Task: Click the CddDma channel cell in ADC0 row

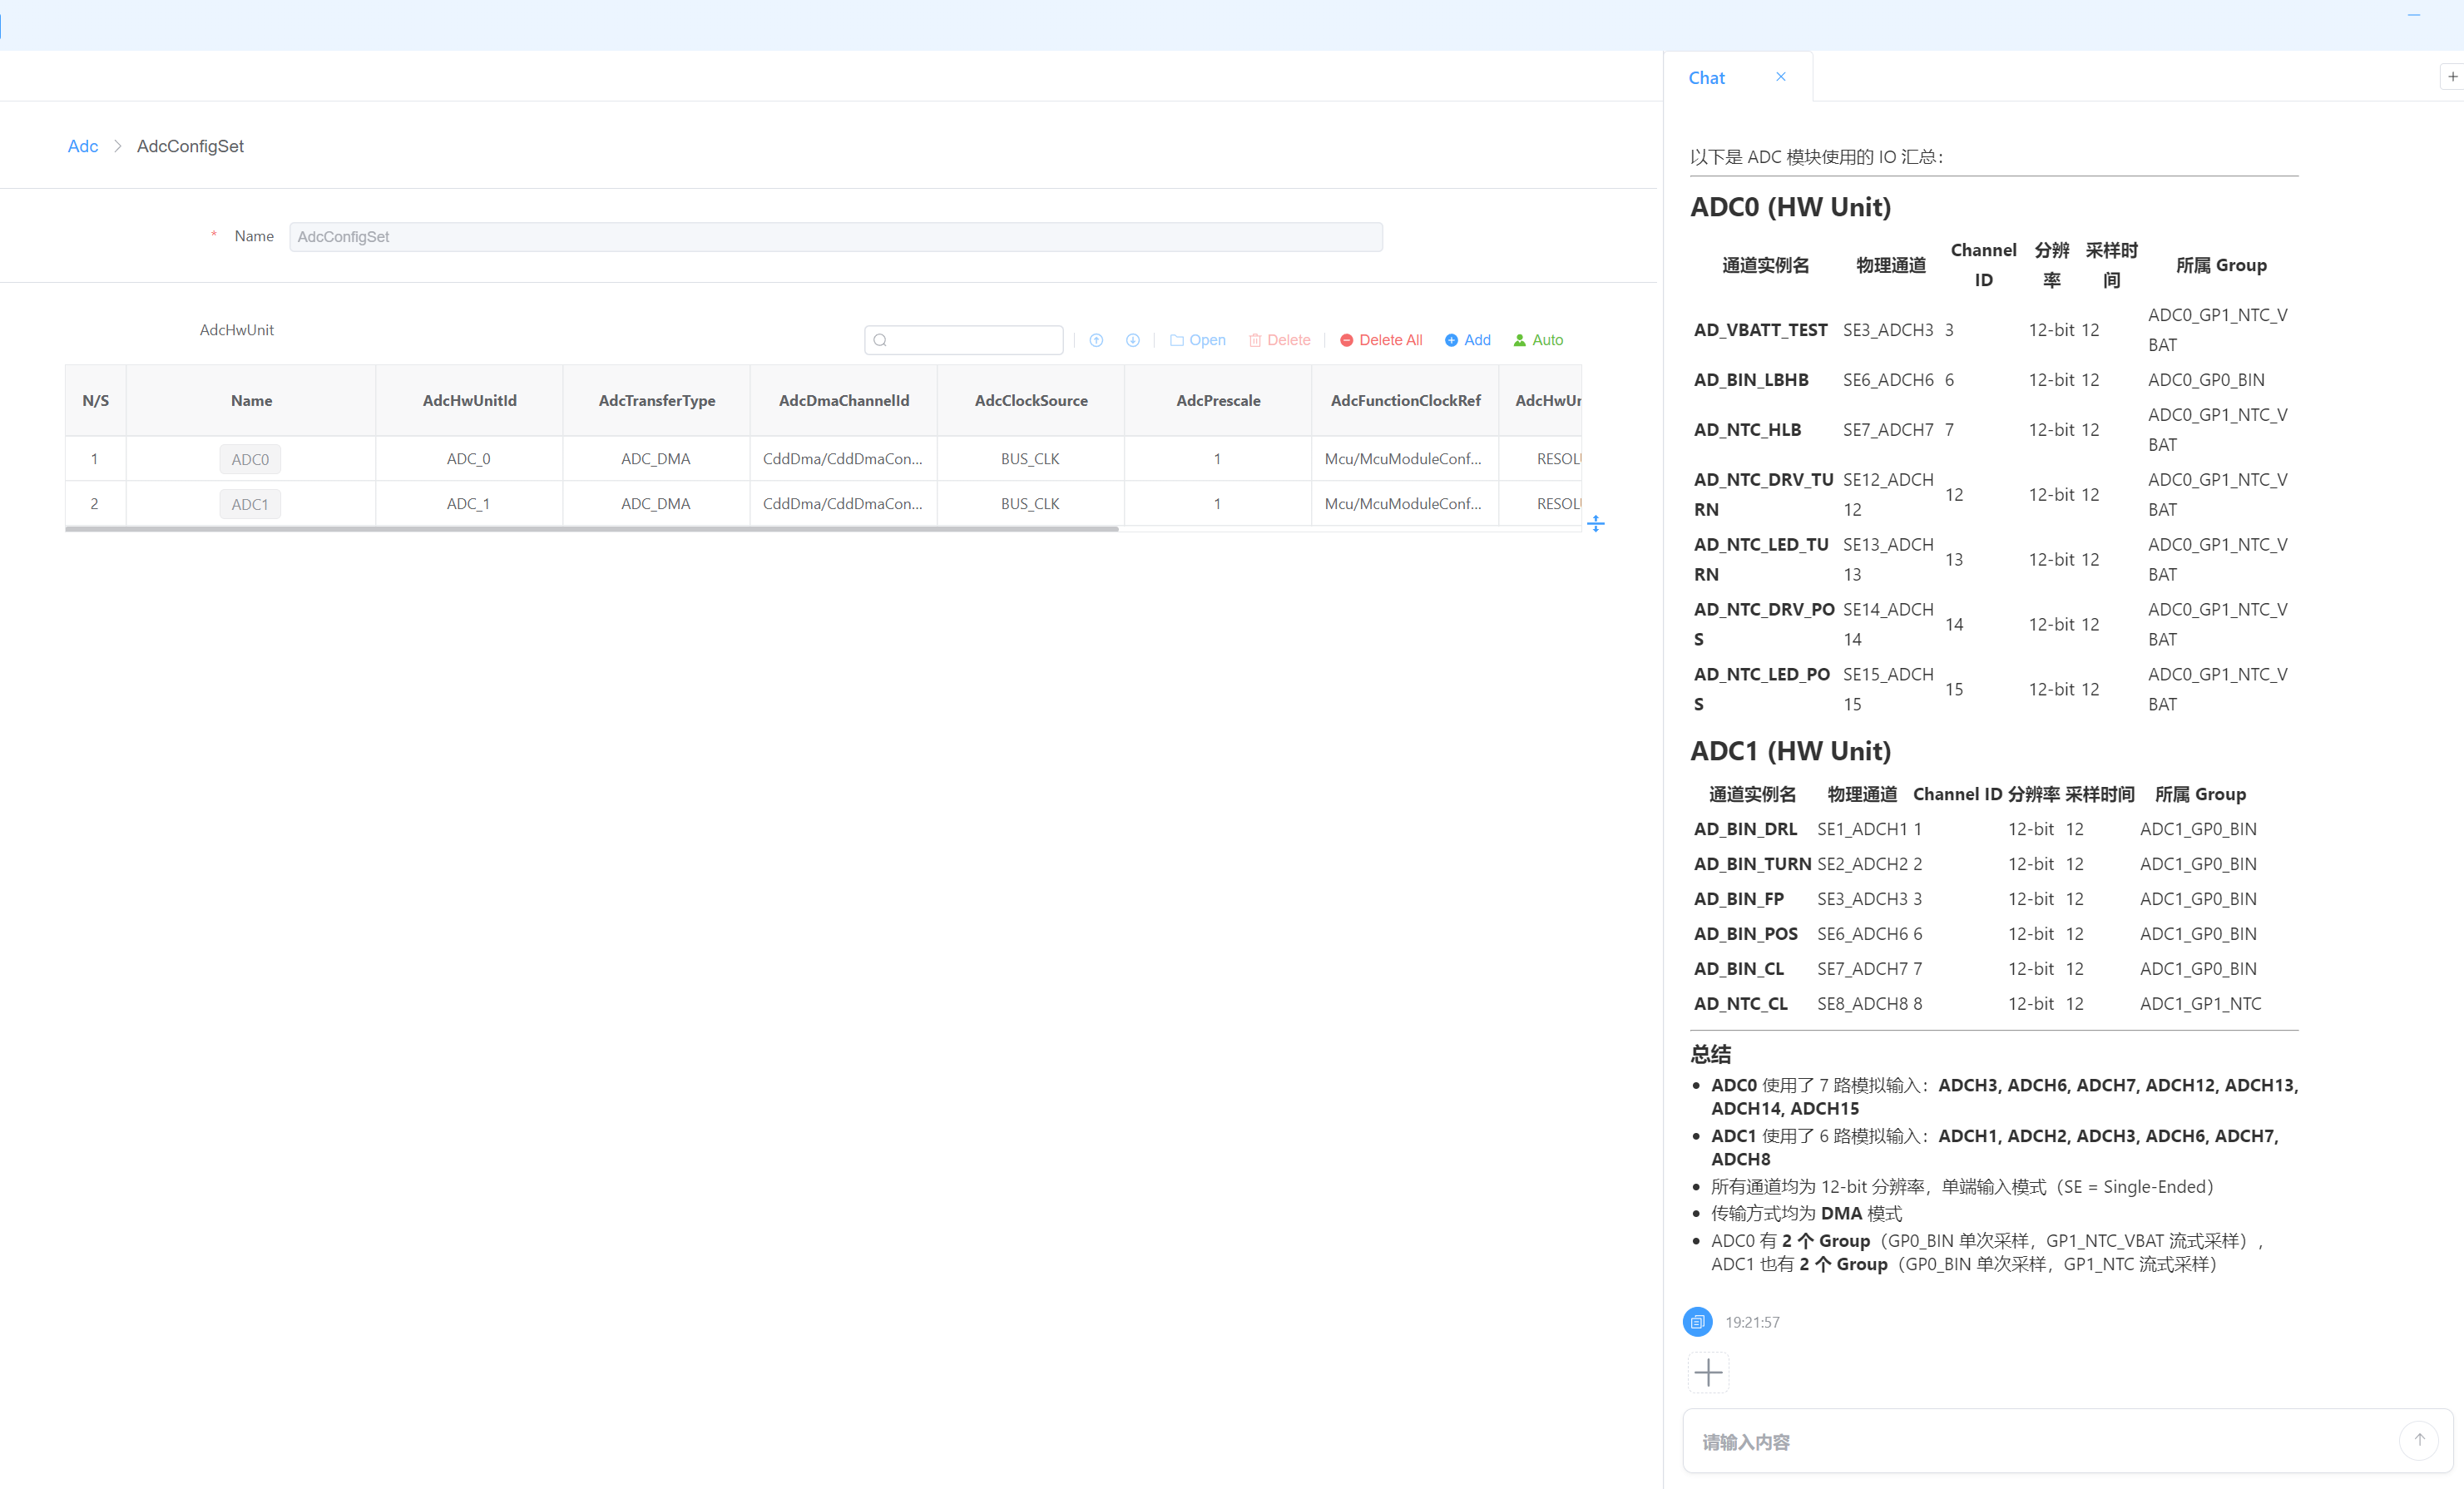Action: point(842,459)
